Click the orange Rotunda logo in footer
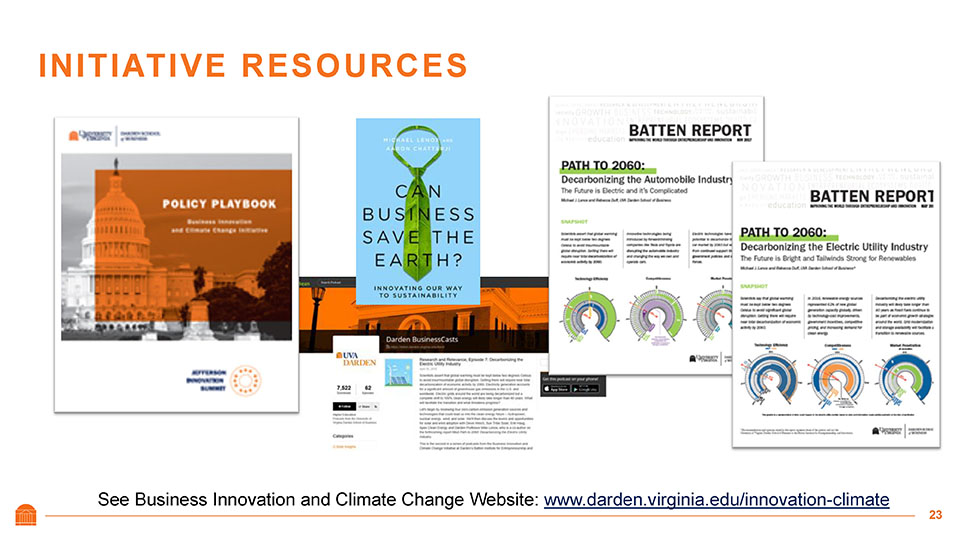960x540 pixels. [26, 515]
